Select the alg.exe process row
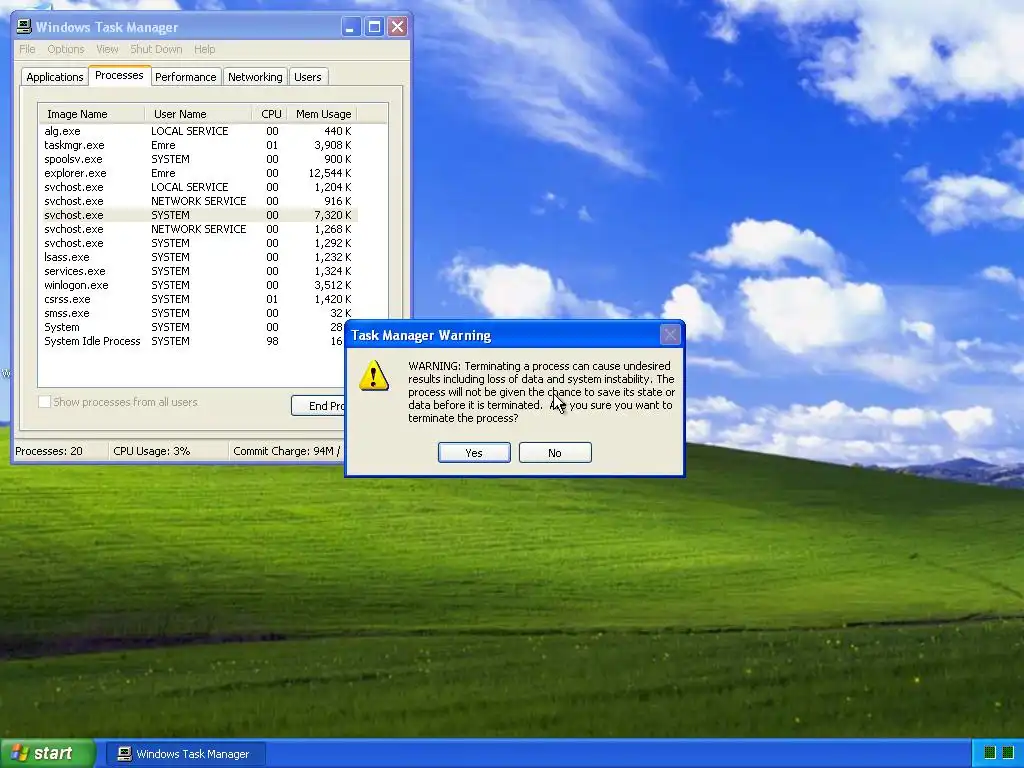The image size is (1024, 768). [198, 131]
